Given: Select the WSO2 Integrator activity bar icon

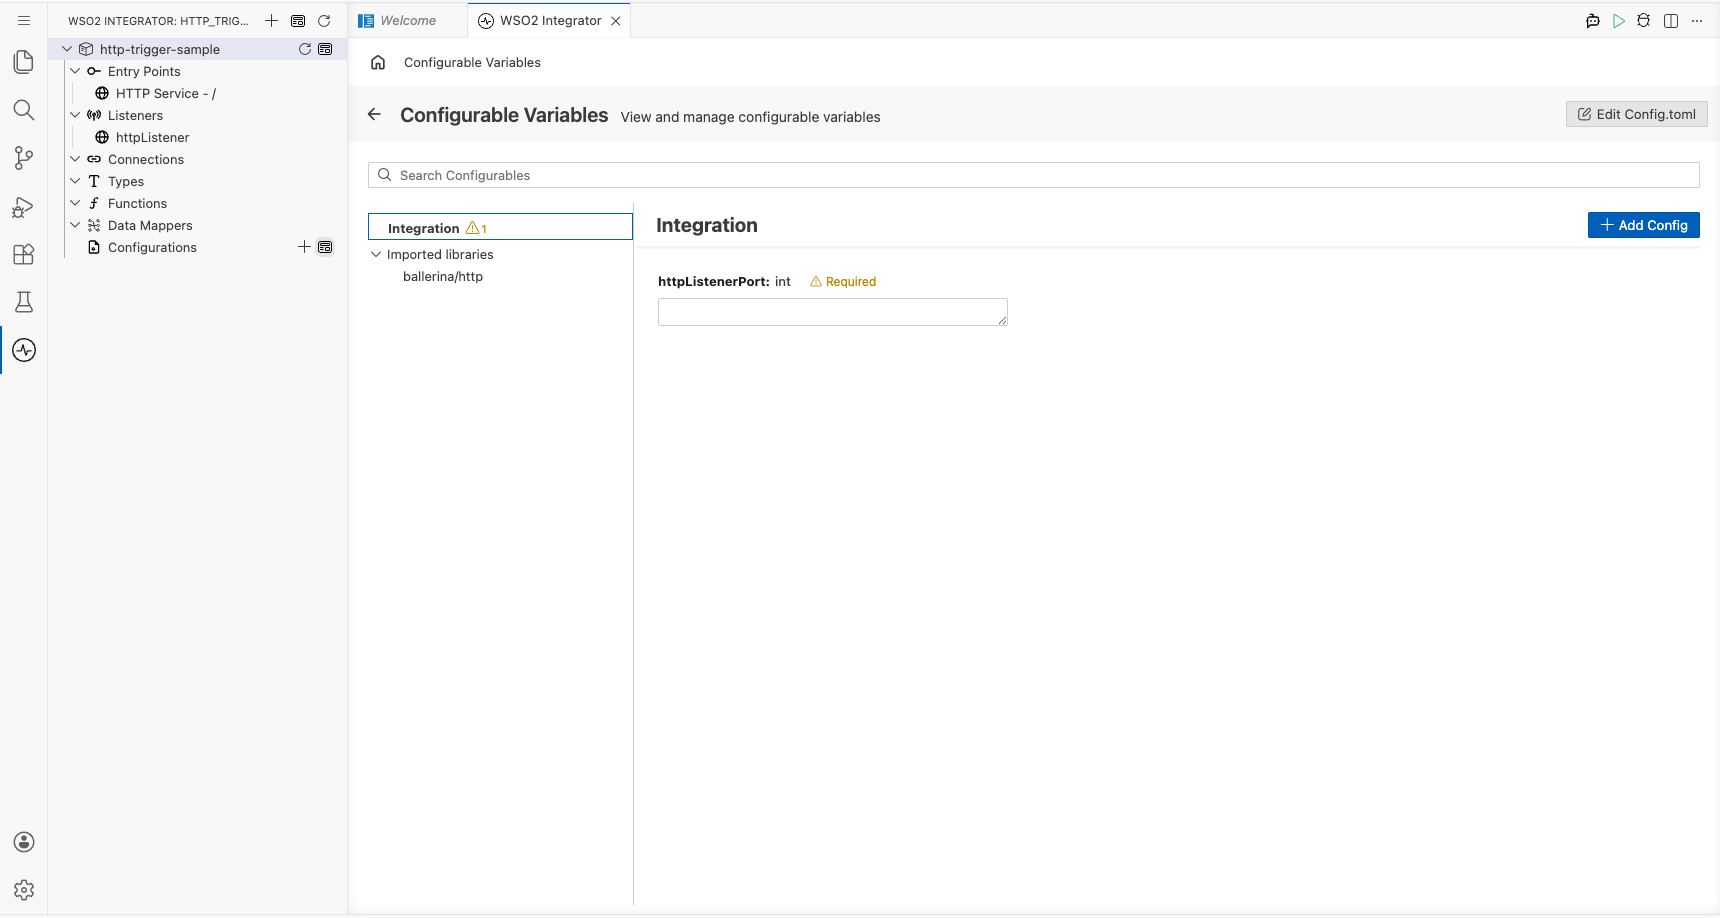Looking at the screenshot, I should [x=24, y=350].
